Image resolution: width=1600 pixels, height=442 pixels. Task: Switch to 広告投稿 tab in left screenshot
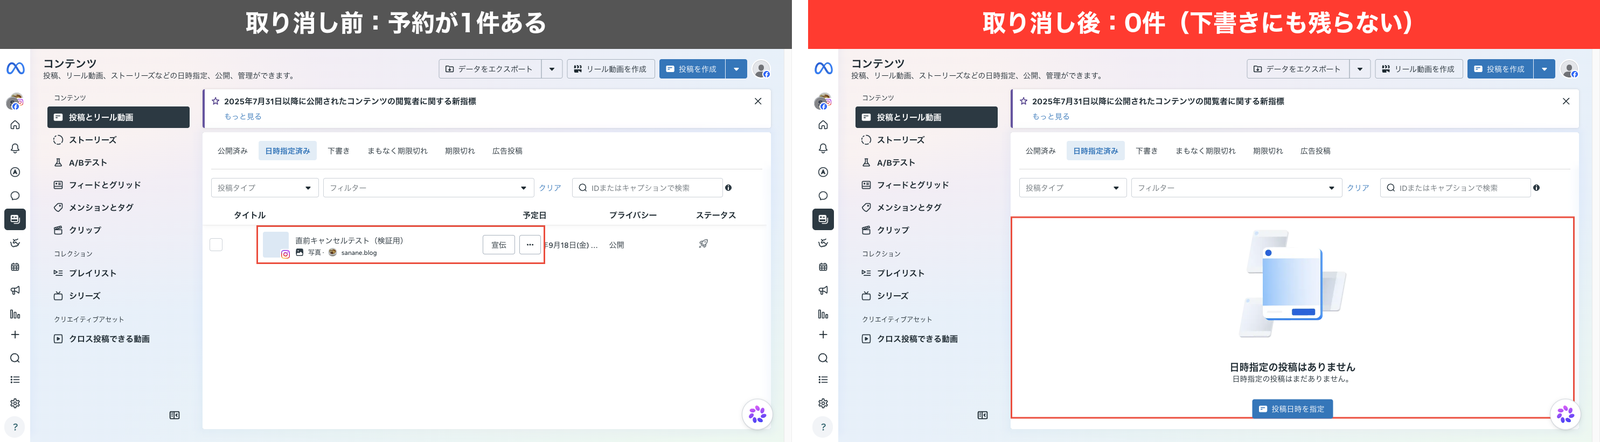(x=507, y=151)
